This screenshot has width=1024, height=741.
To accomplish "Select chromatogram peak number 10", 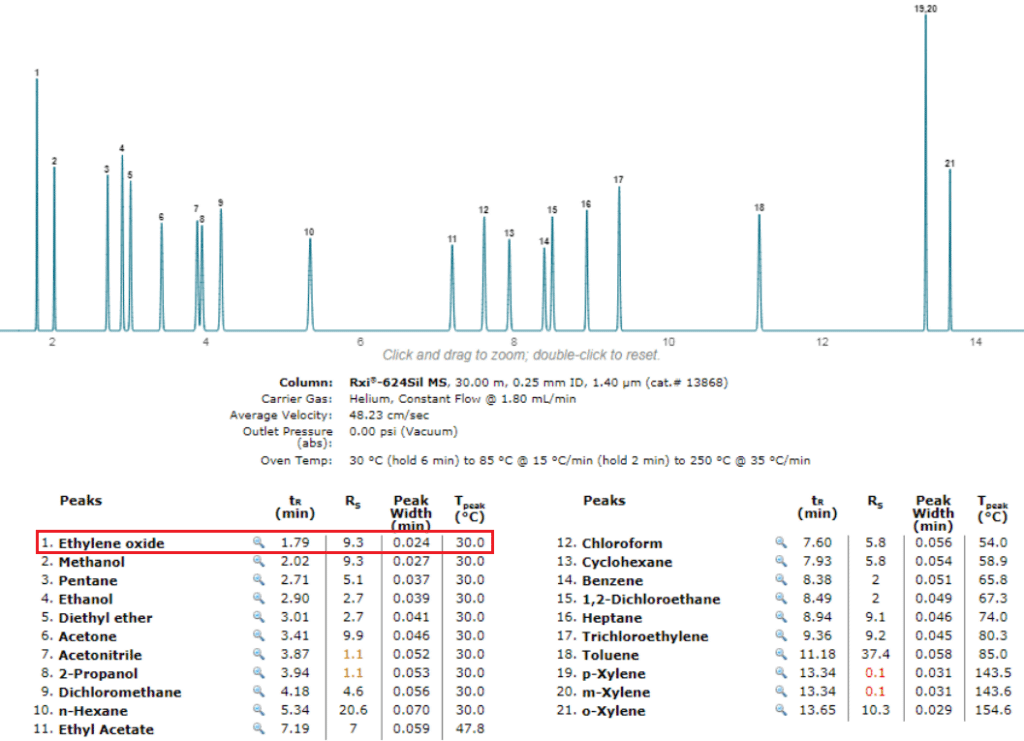I will tap(310, 285).
